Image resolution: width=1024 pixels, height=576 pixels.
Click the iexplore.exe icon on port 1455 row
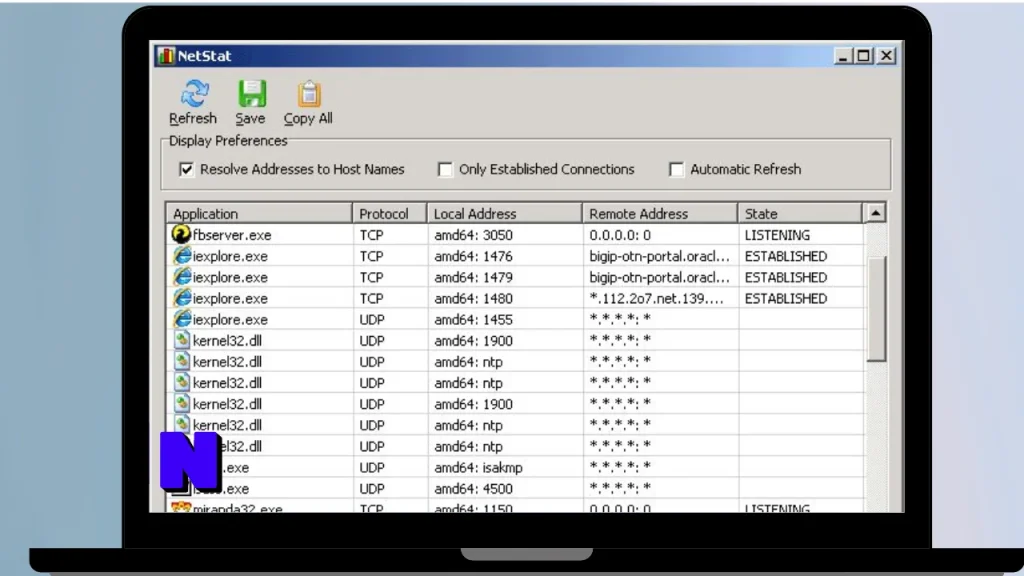pyautogui.click(x=182, y=319)
